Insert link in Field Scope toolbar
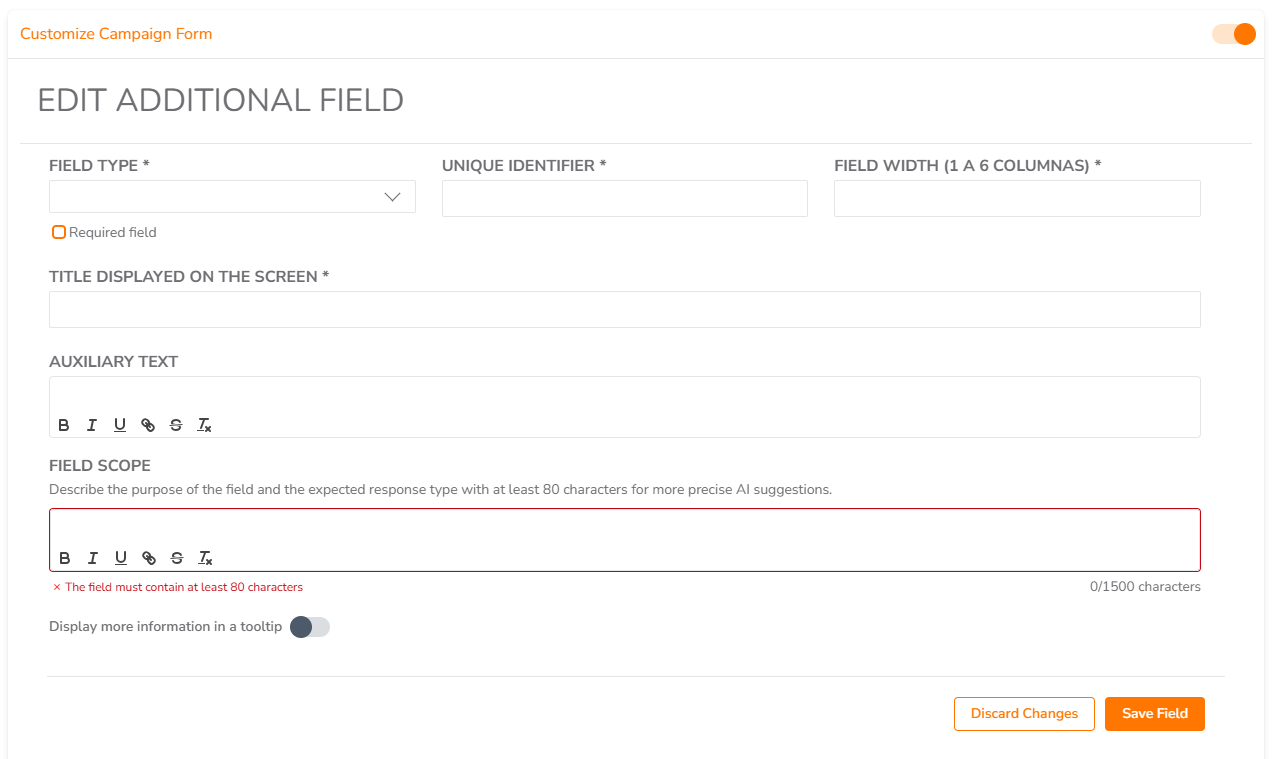Viewport: 1272px width, 759px height. coord(149,558)
